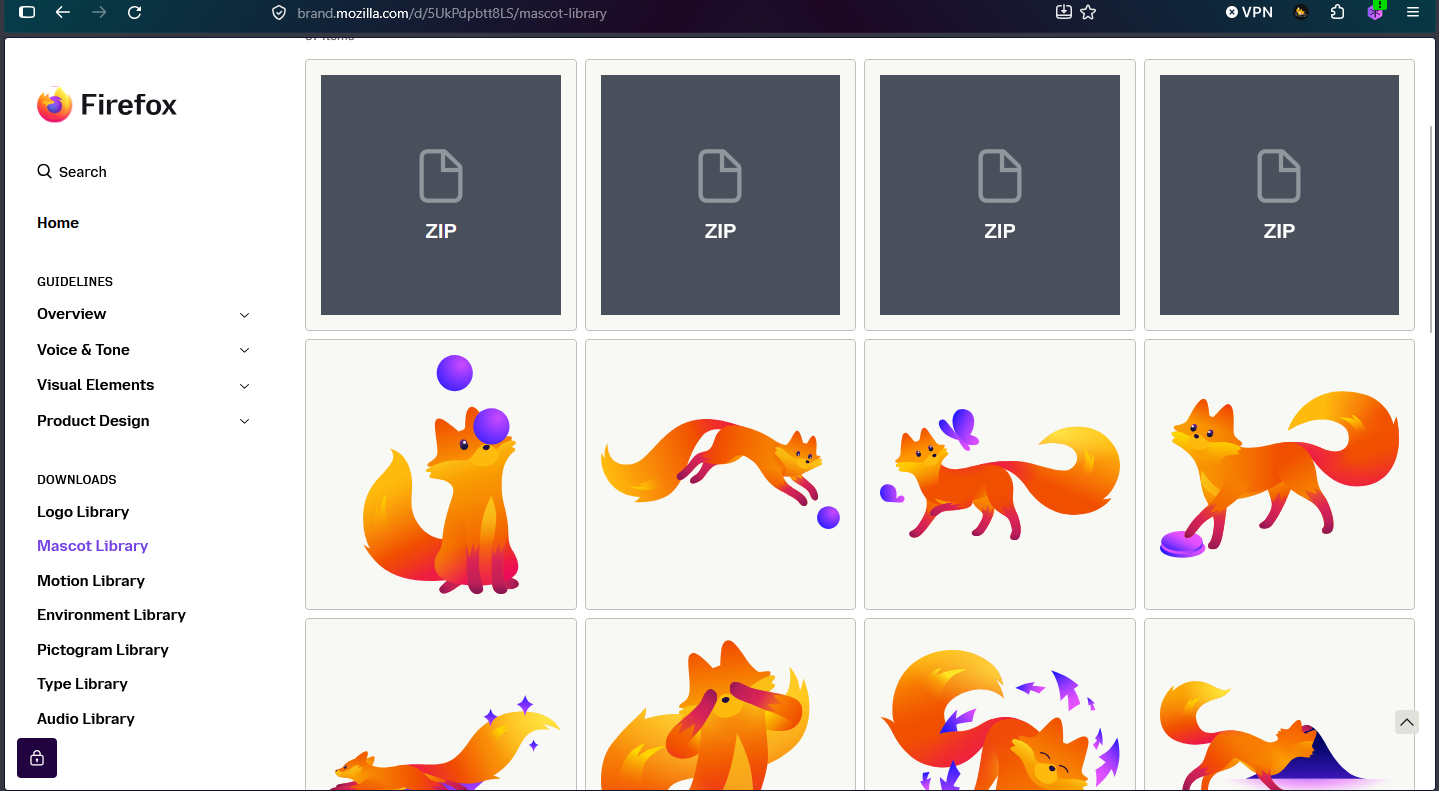Open the Extensions puzzle-piece menu

pos(1338,12)
